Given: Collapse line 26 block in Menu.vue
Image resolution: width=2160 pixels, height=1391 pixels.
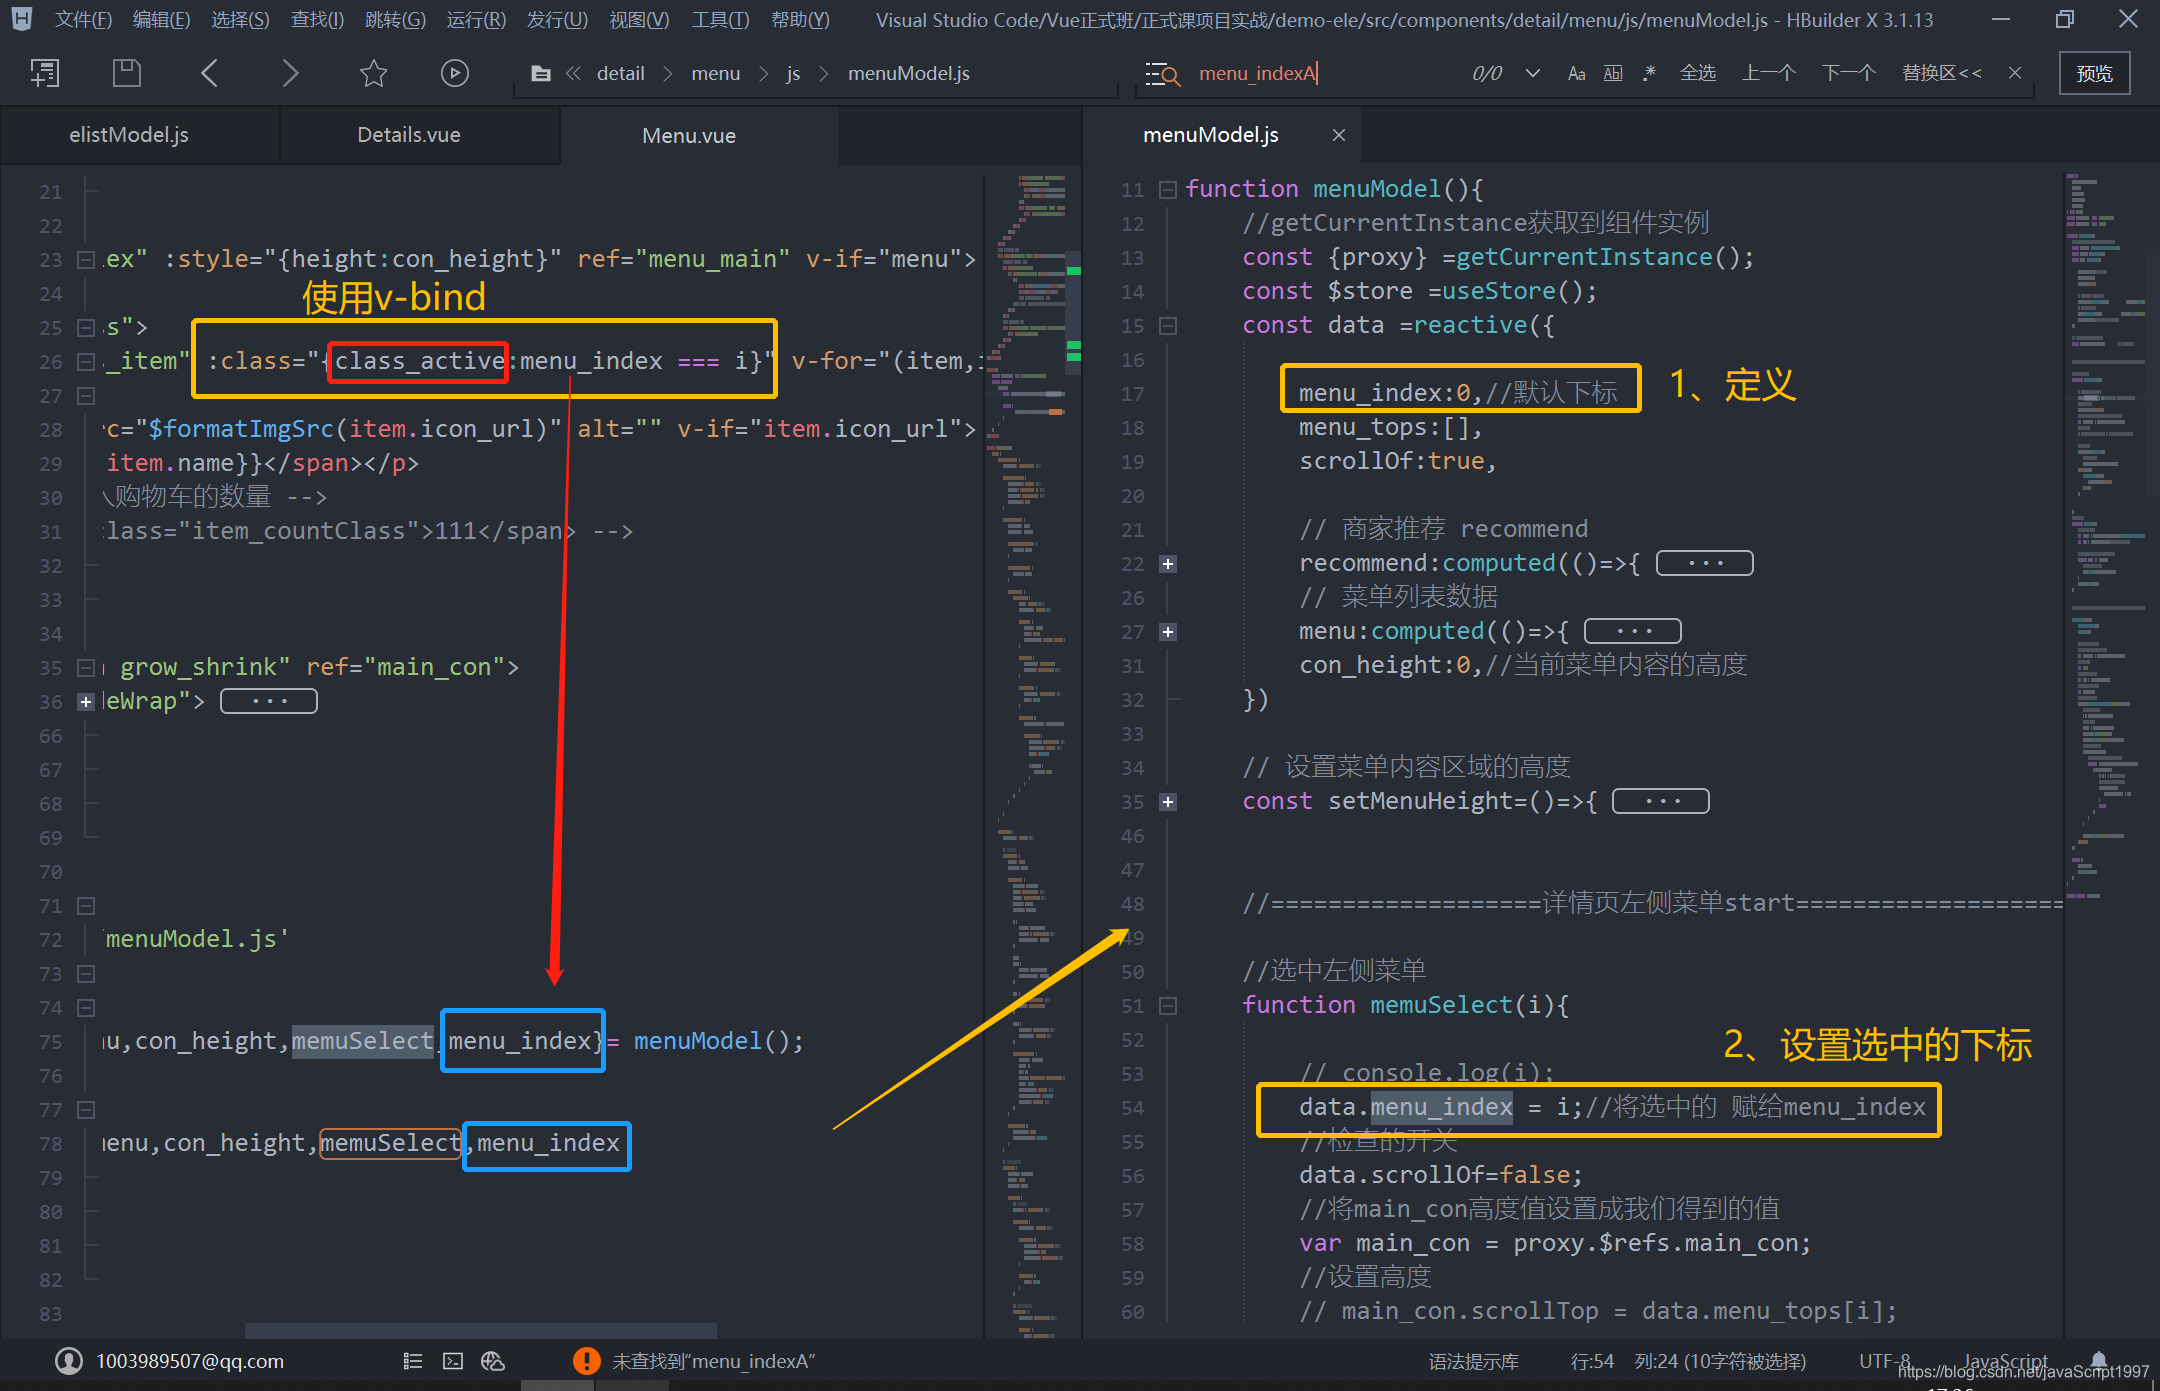Looking at the screenshot, I should [x=86, y=362].
